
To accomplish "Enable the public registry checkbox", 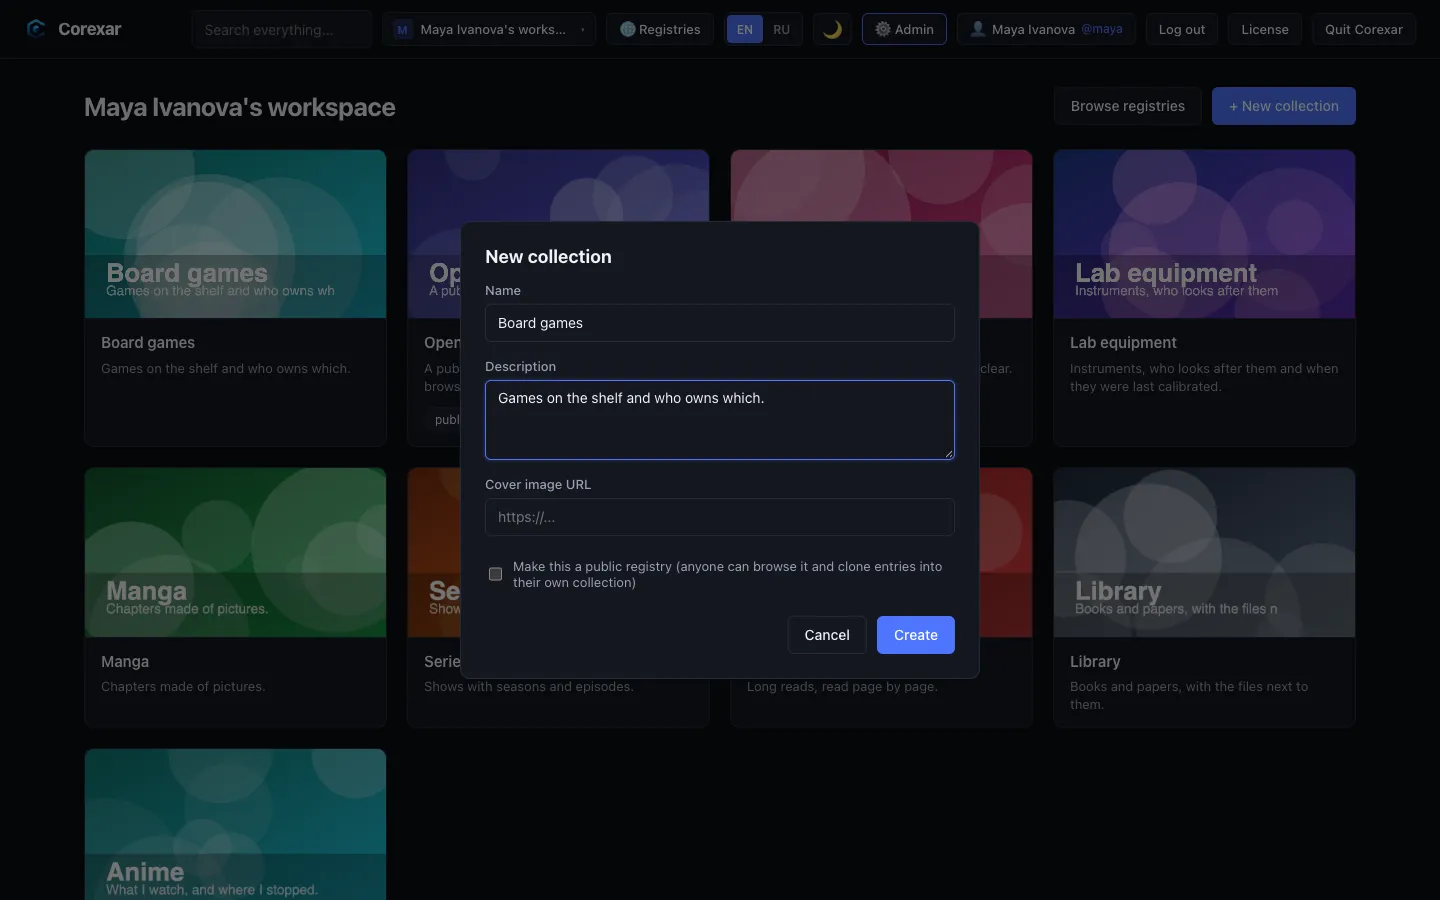I will pos(495,574).
